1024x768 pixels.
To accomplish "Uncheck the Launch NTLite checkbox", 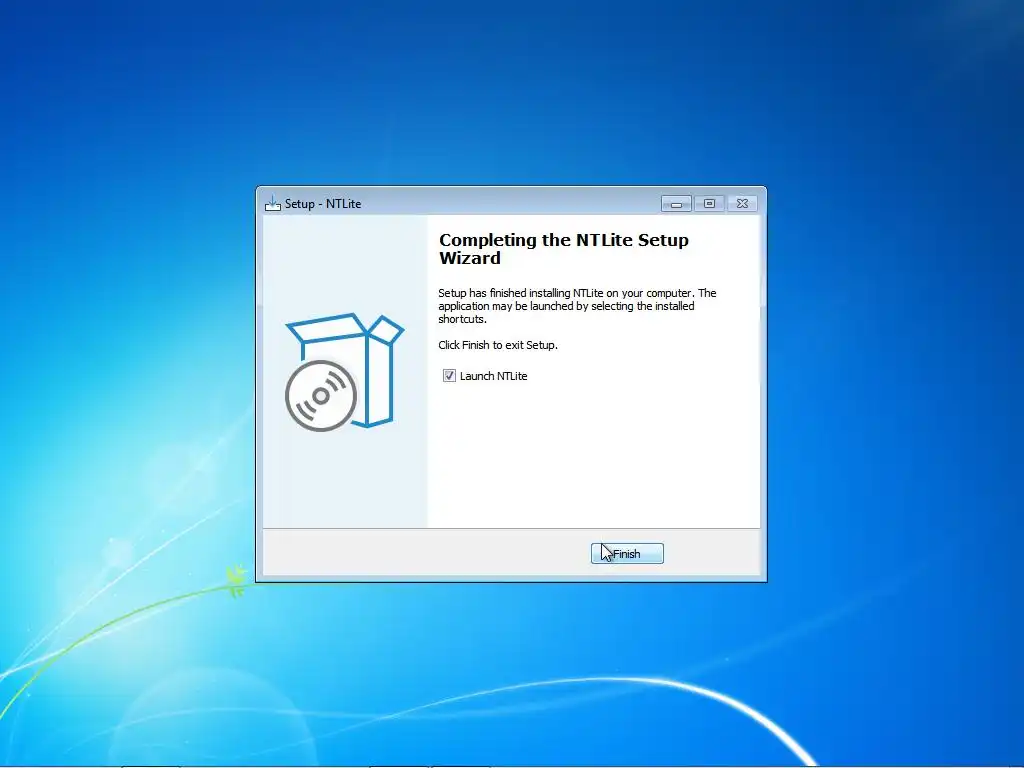I will coord(449,376).
